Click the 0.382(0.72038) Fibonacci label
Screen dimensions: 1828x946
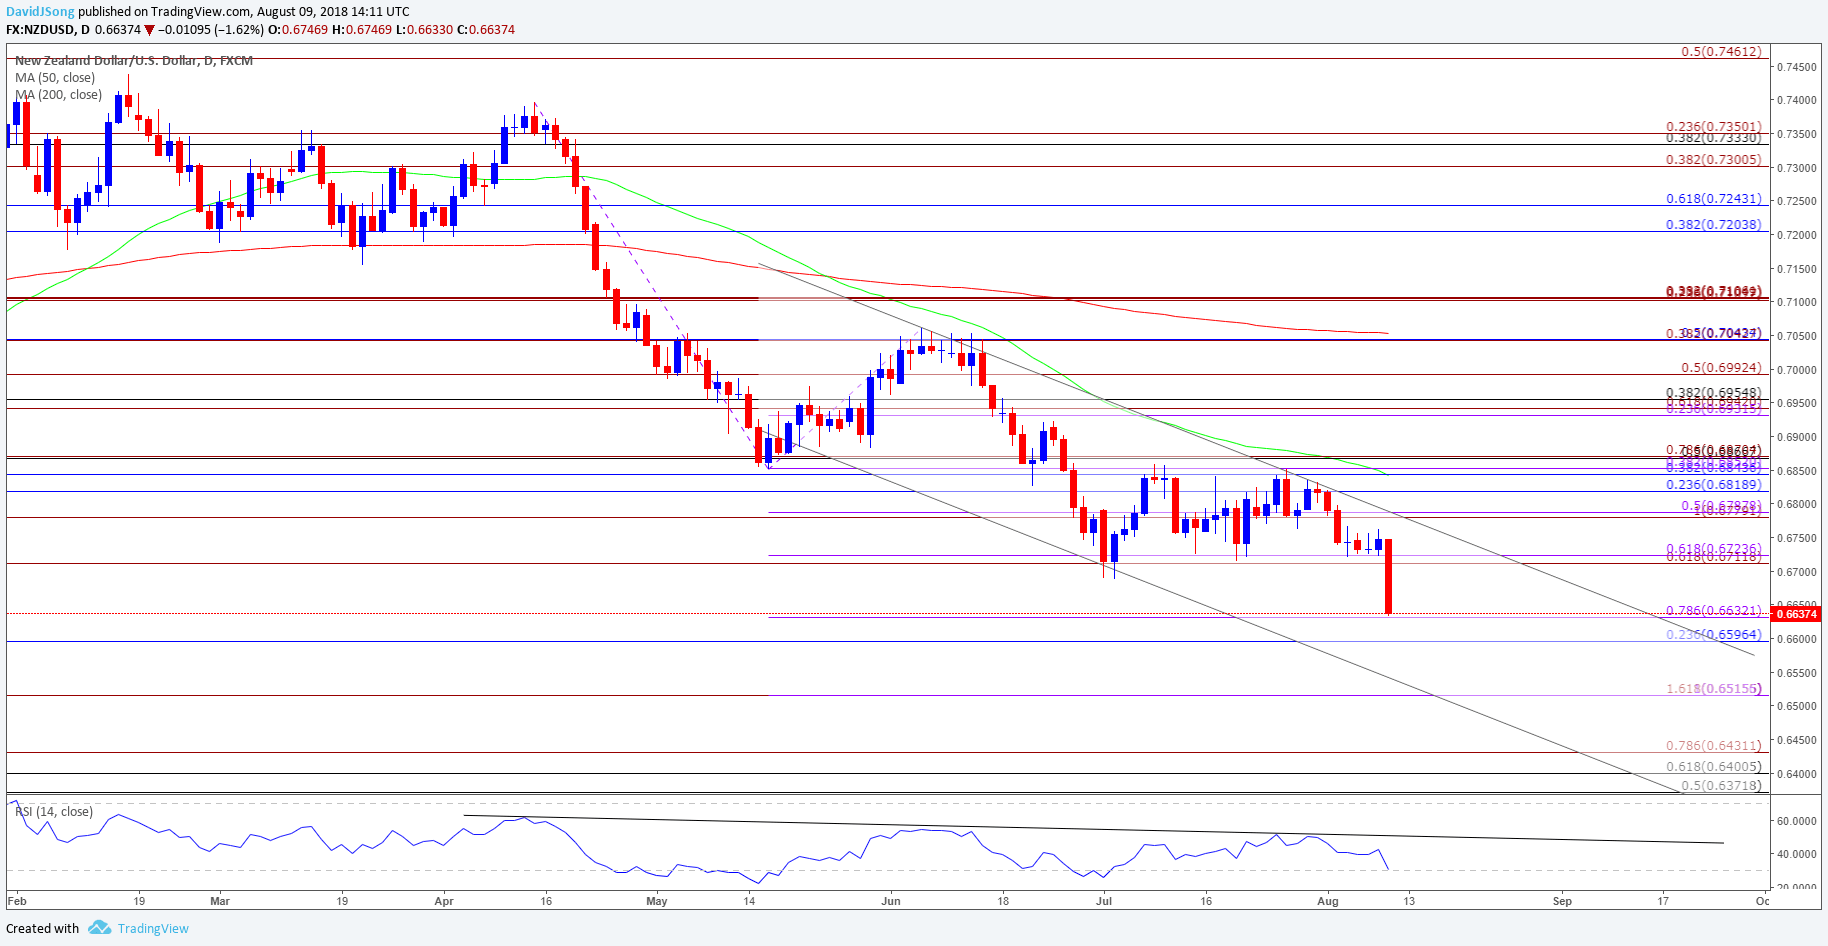coord(1714,224)
